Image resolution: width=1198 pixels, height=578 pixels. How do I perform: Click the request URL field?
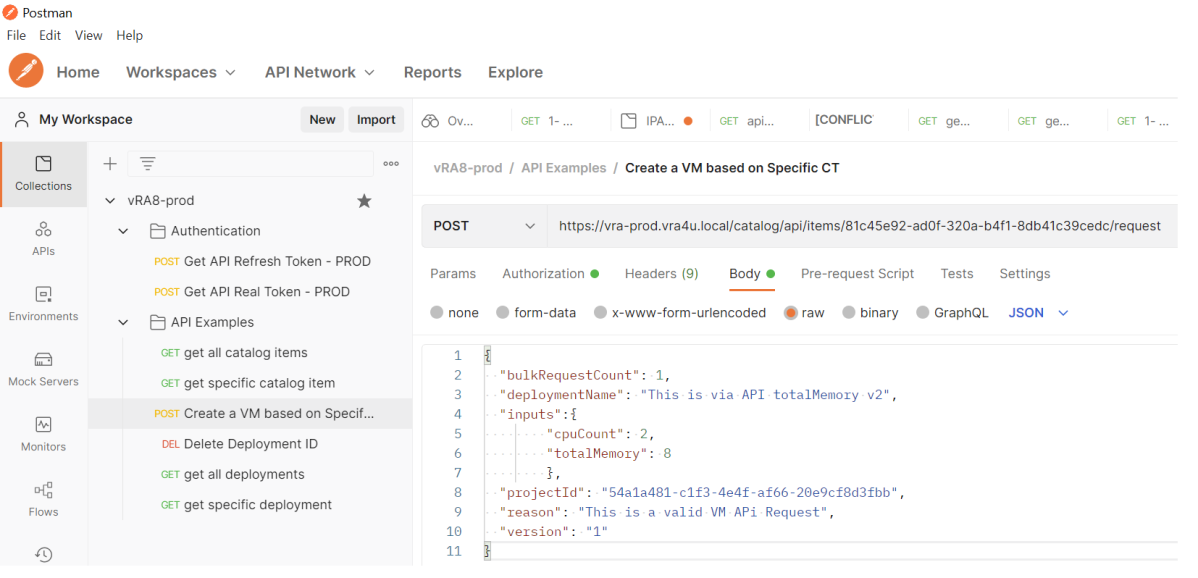click(860, 226)
